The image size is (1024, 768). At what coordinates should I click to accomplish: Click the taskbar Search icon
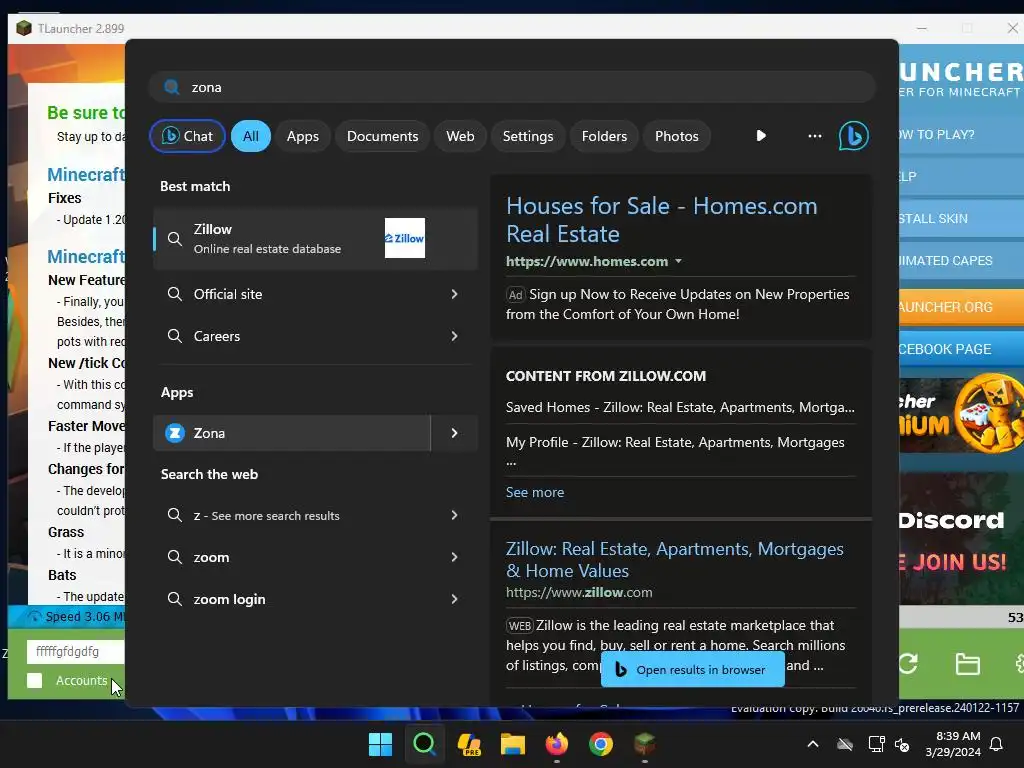424,744
